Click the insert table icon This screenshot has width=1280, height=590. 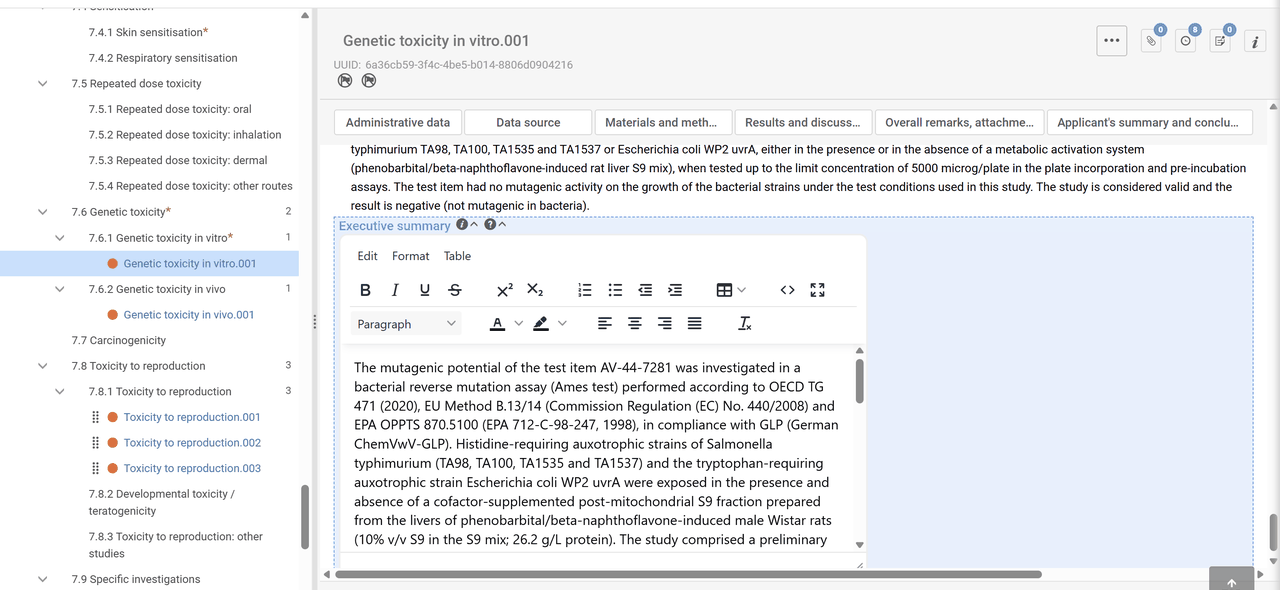click(725, 290)
